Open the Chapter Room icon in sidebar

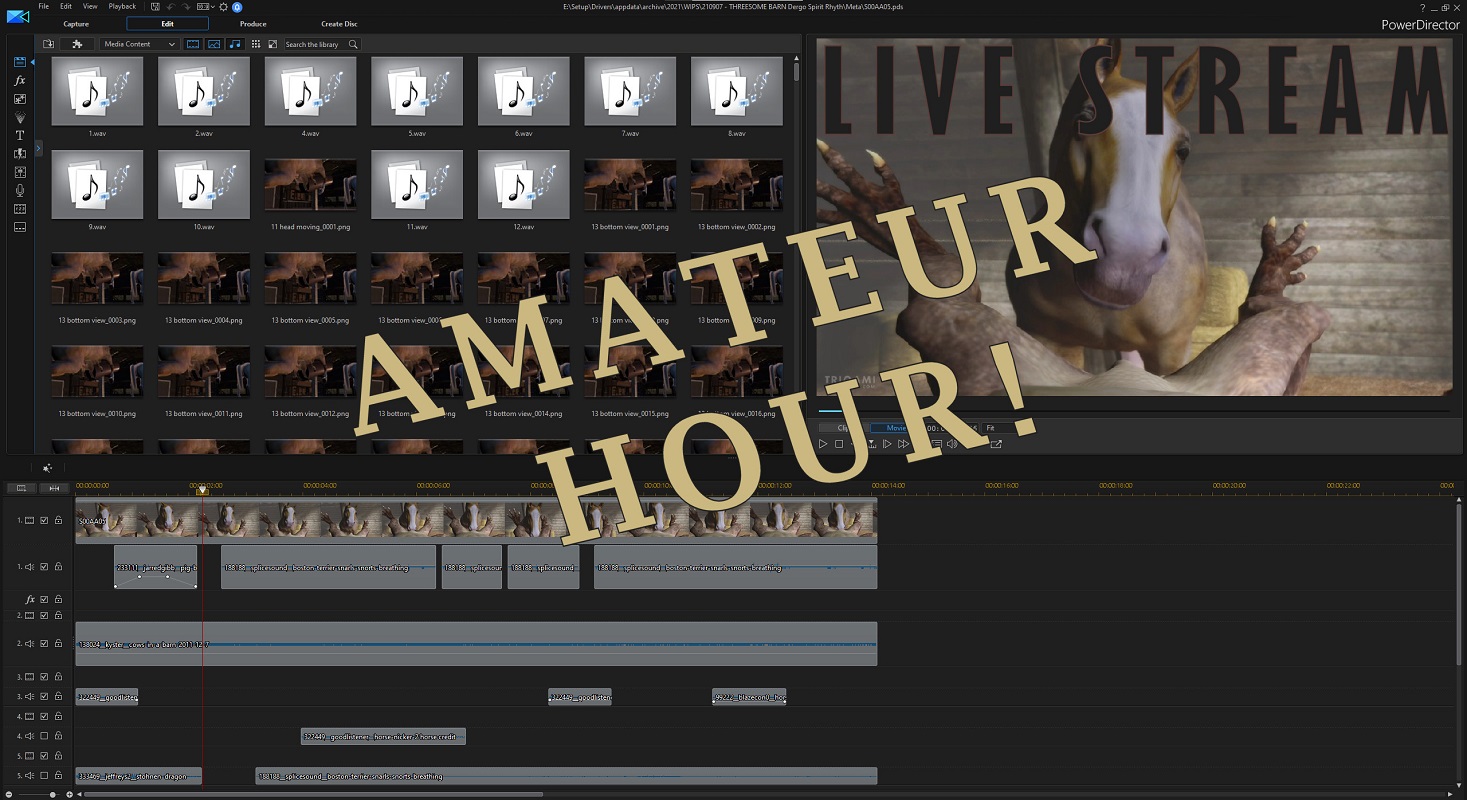click(x=20, y=209)
